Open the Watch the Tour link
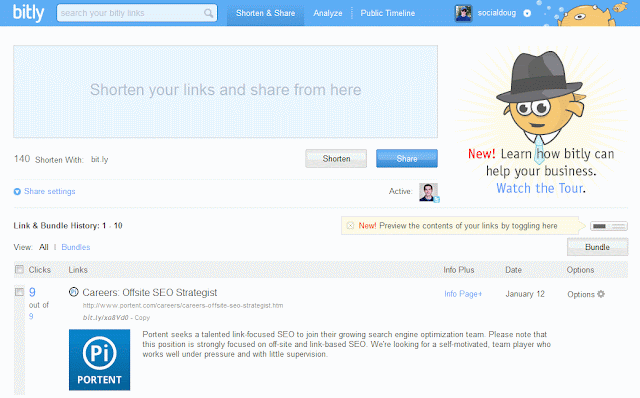Image resolution: width=640 pixels, height=398 pixels. pyautogui.click(x=539, y=188)
